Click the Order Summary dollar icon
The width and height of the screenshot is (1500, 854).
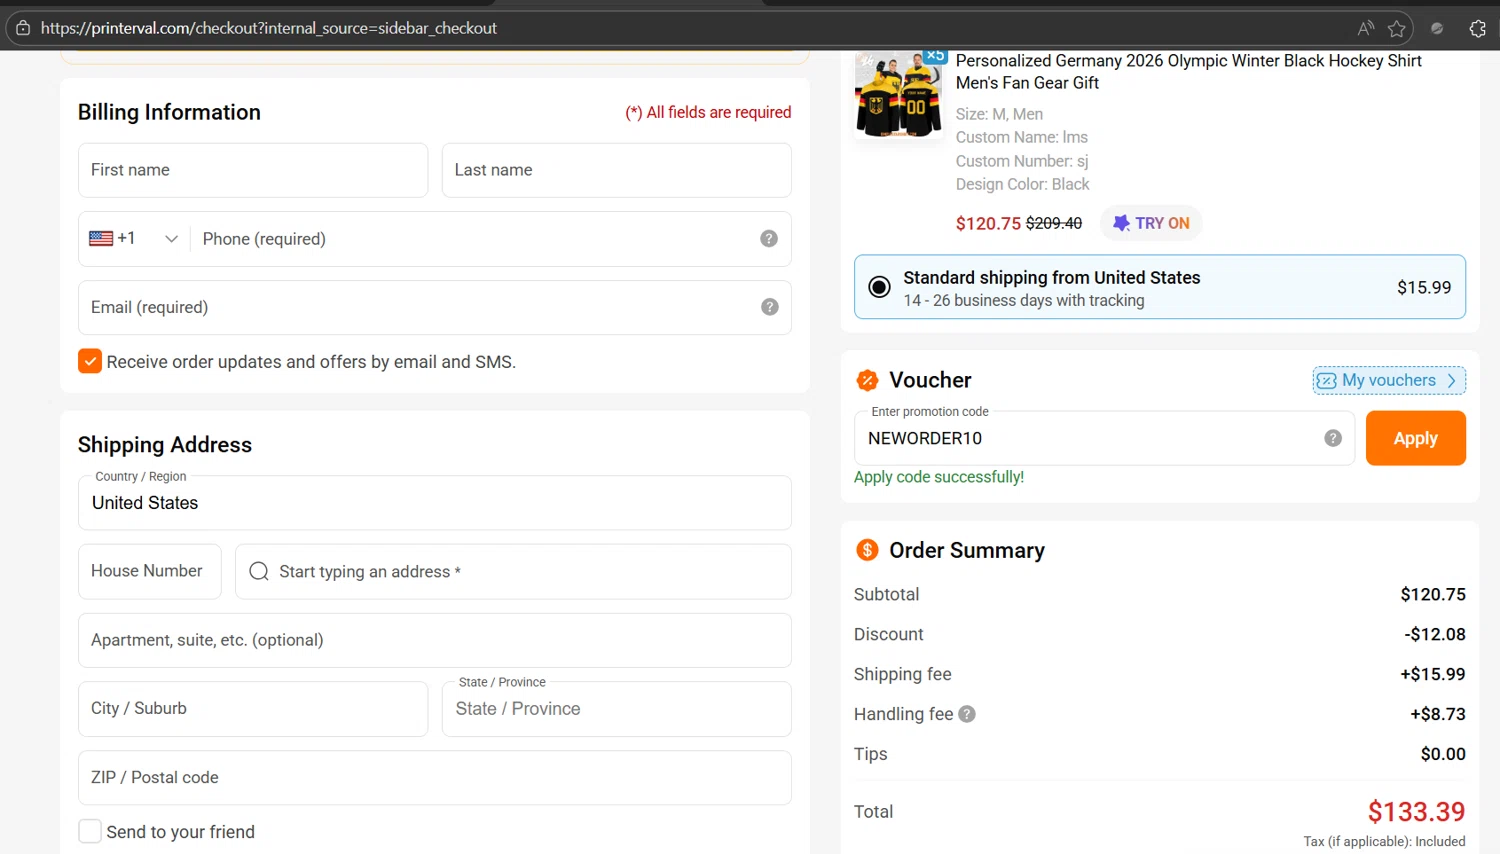[x=867, y=550]
